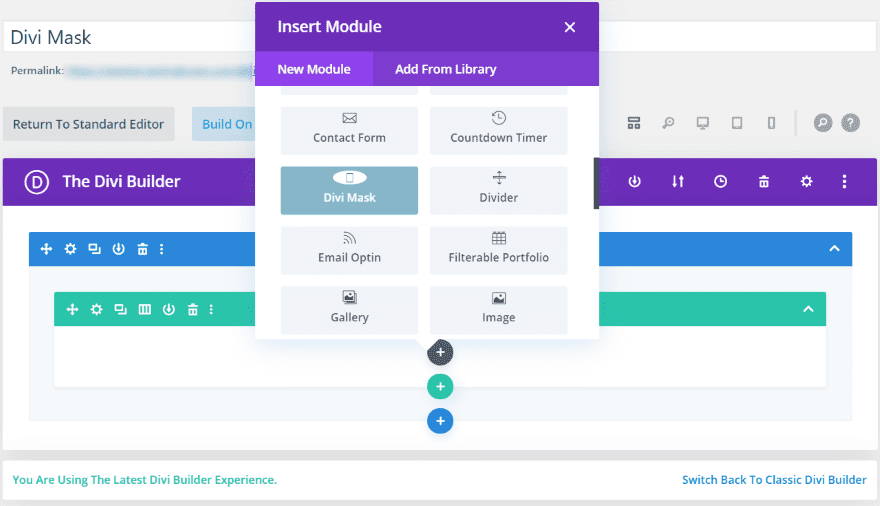
Task: Insert the Countdown Timer module
Action: point(498,130)
